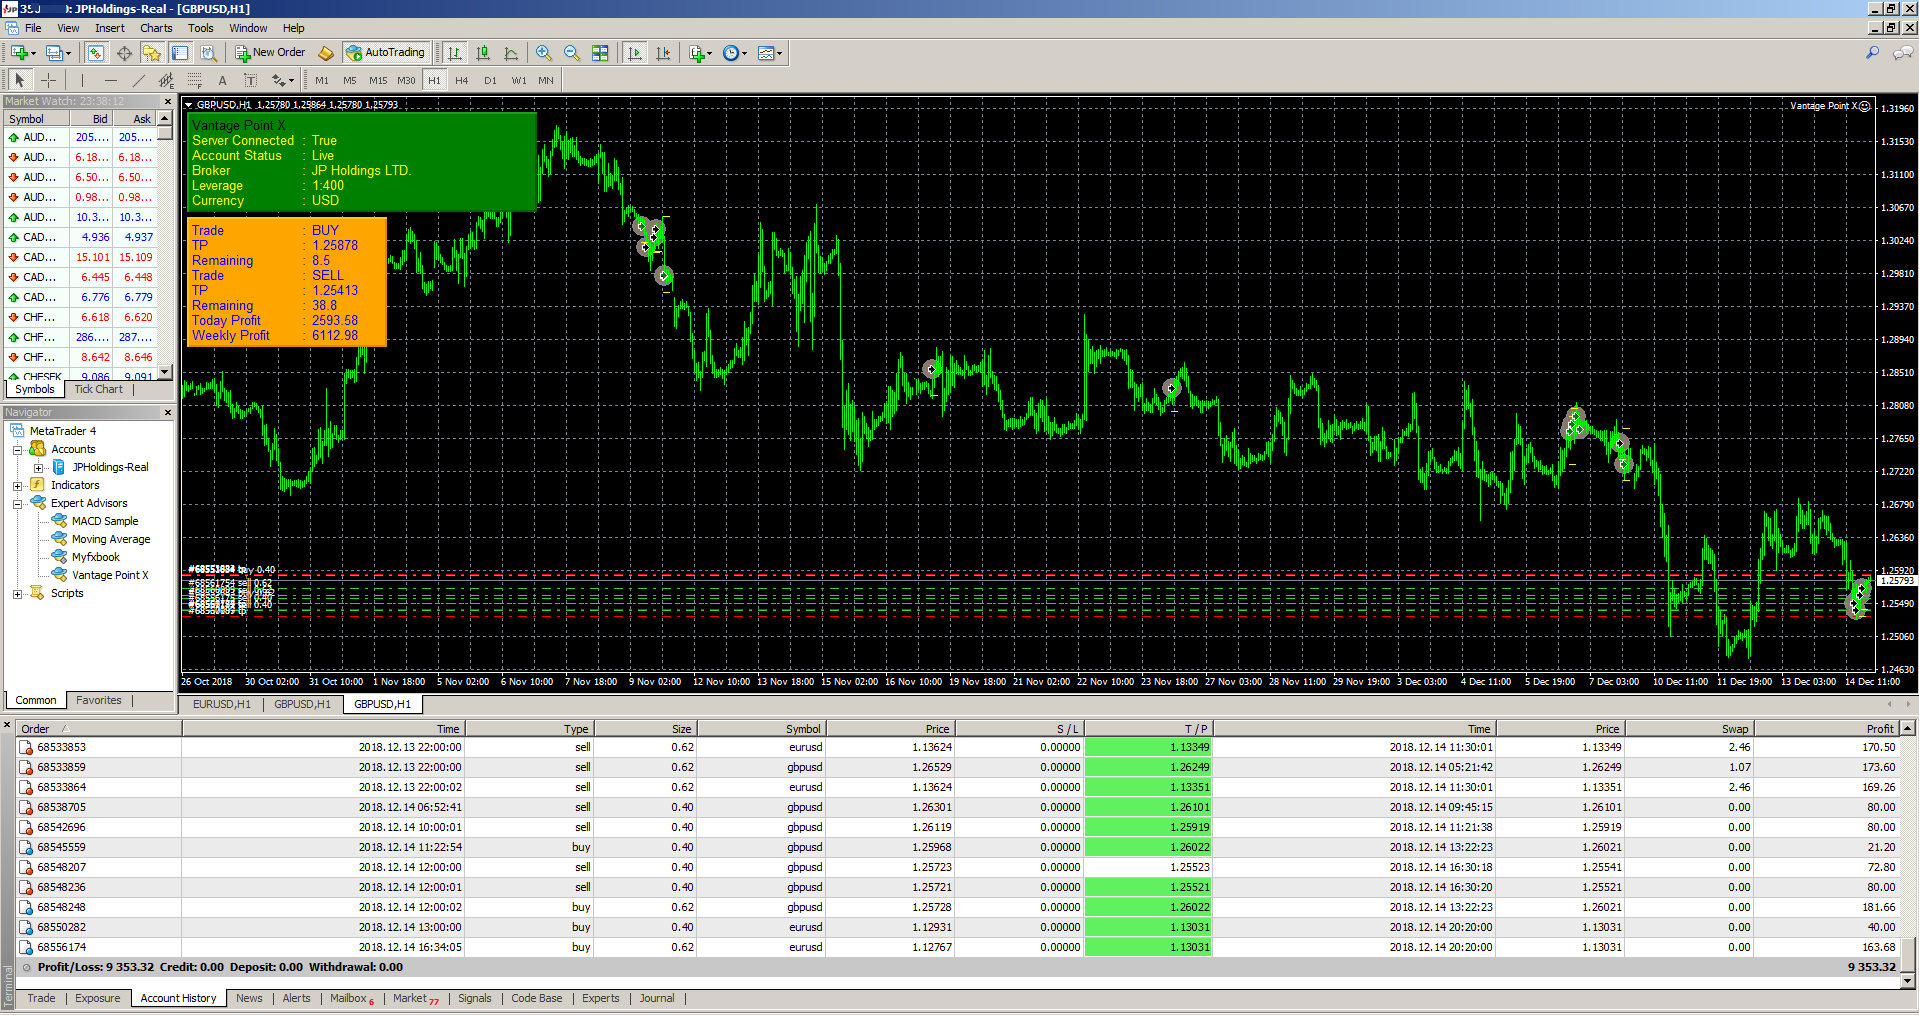Open the Charts menu

[156, 28]
